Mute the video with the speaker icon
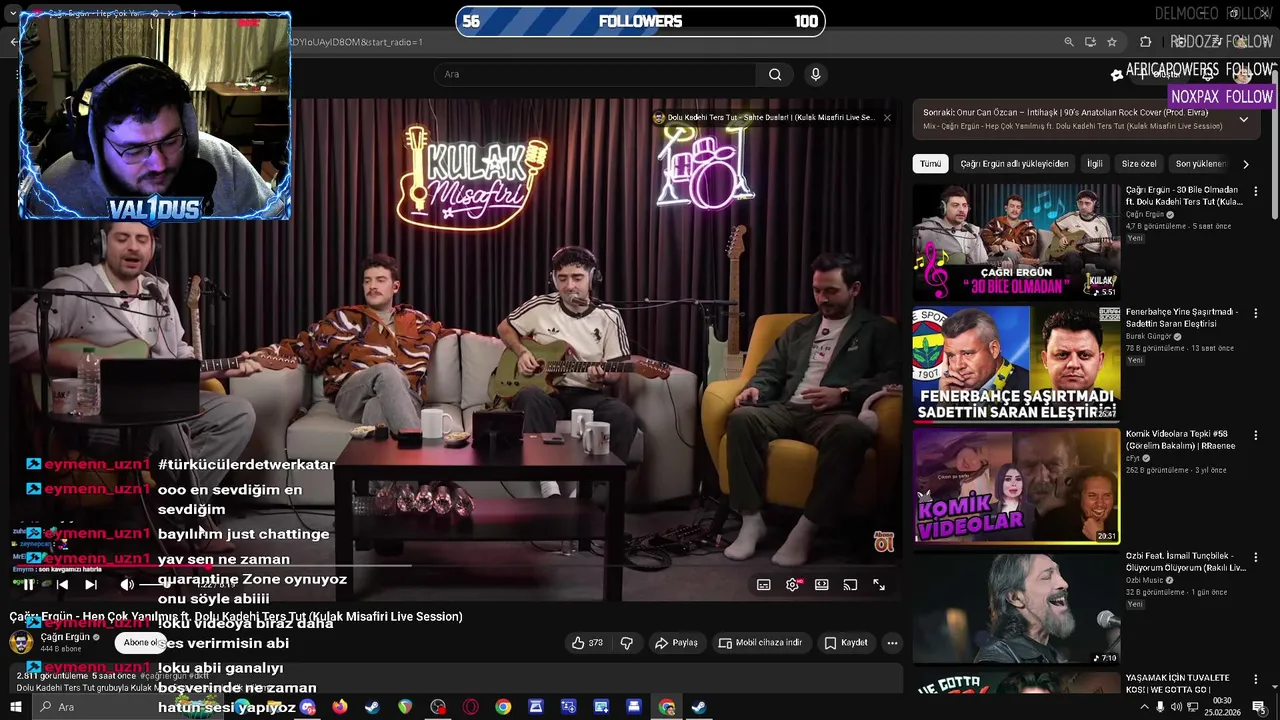This screenshot has width=1280, height=720. (127, 585)
